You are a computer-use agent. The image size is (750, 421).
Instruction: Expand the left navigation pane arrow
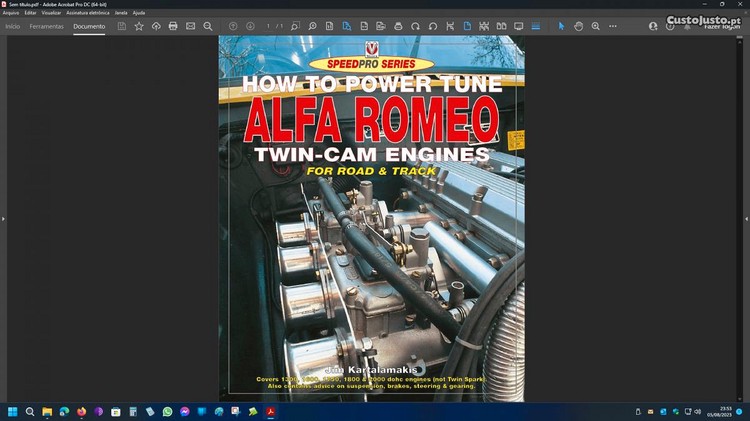pos(3,218)
